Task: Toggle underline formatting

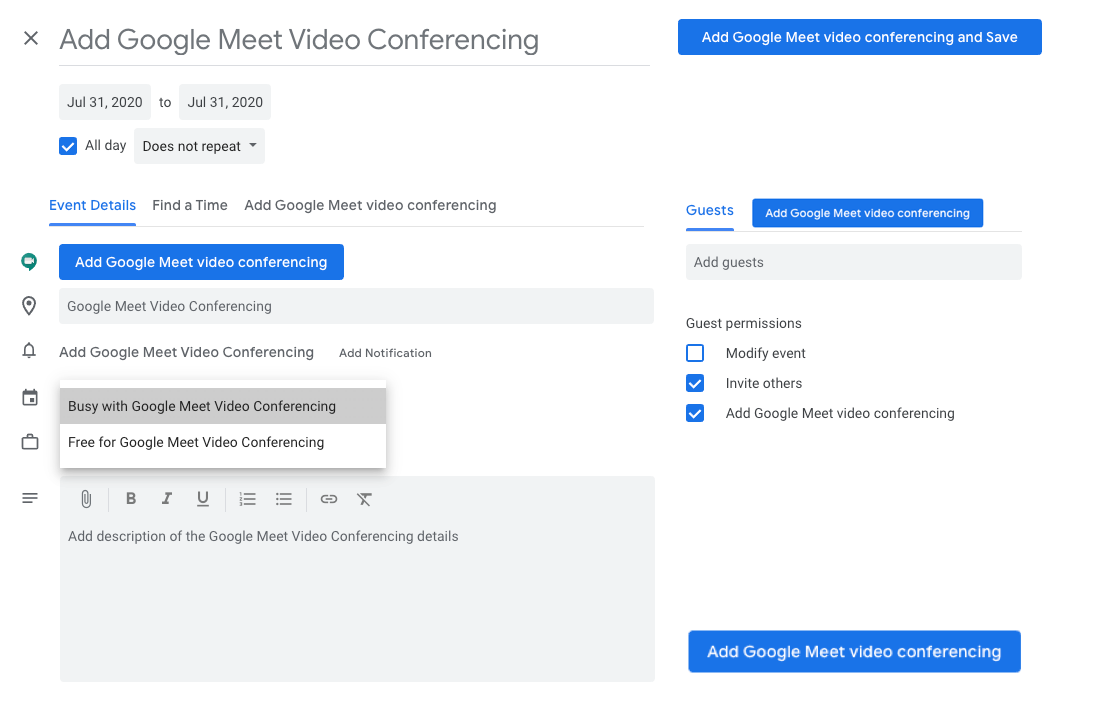Action: (203, 499)
